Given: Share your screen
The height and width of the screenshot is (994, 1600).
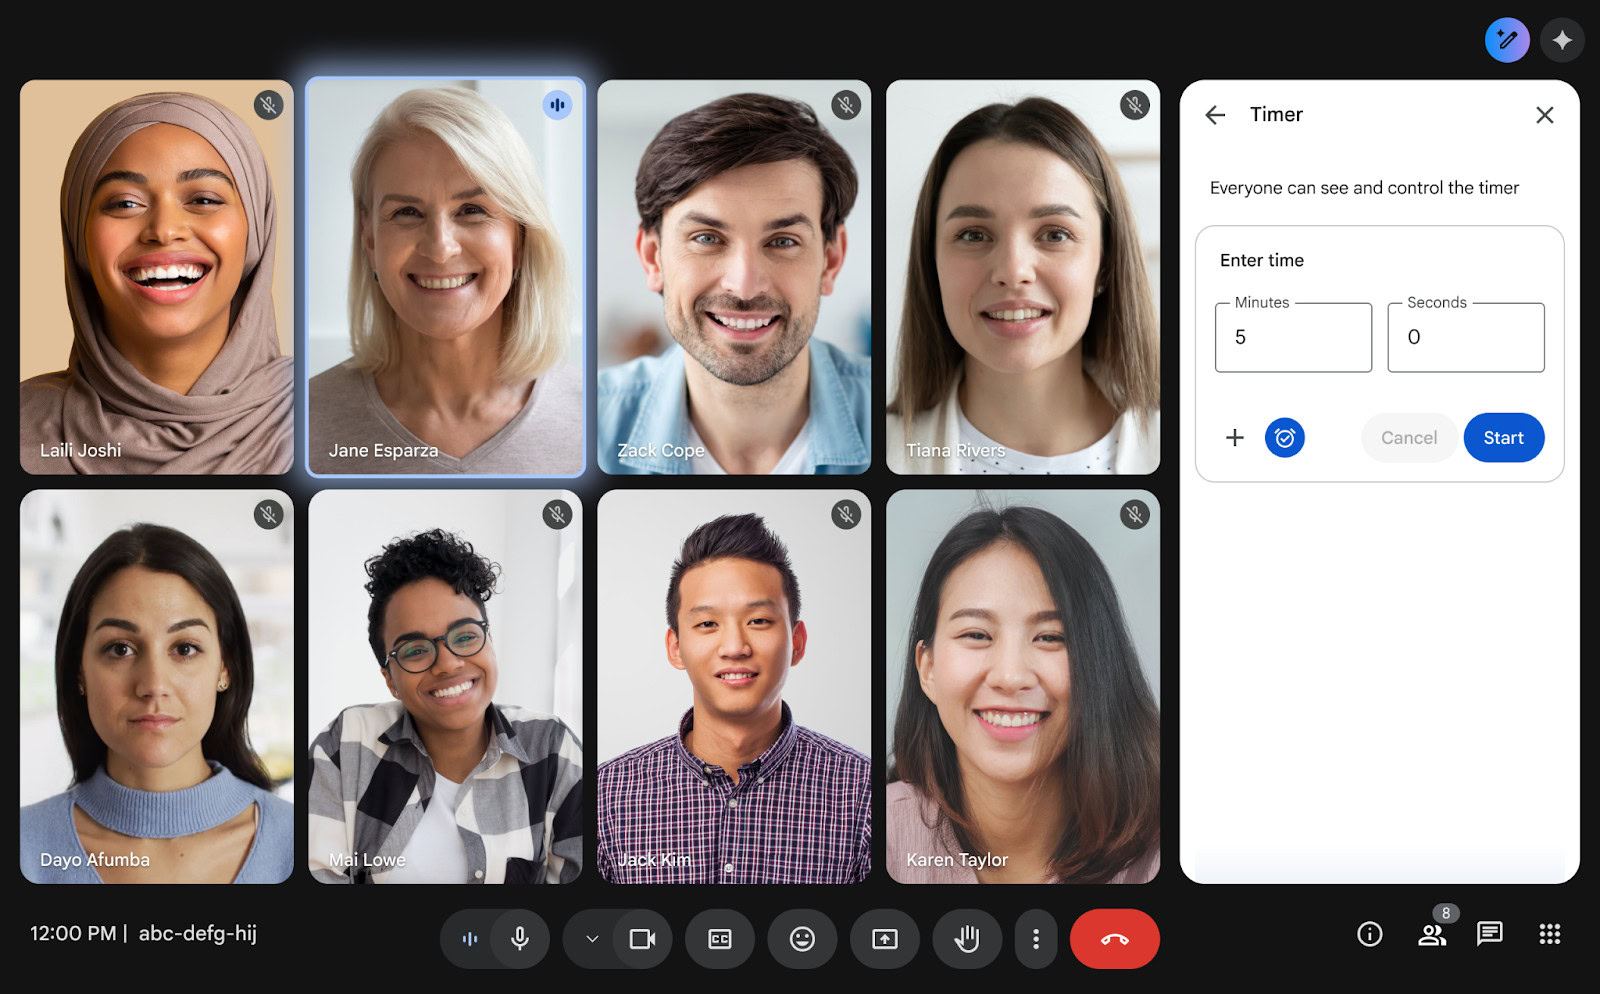Looking at the screenshot, I should 884,939.
